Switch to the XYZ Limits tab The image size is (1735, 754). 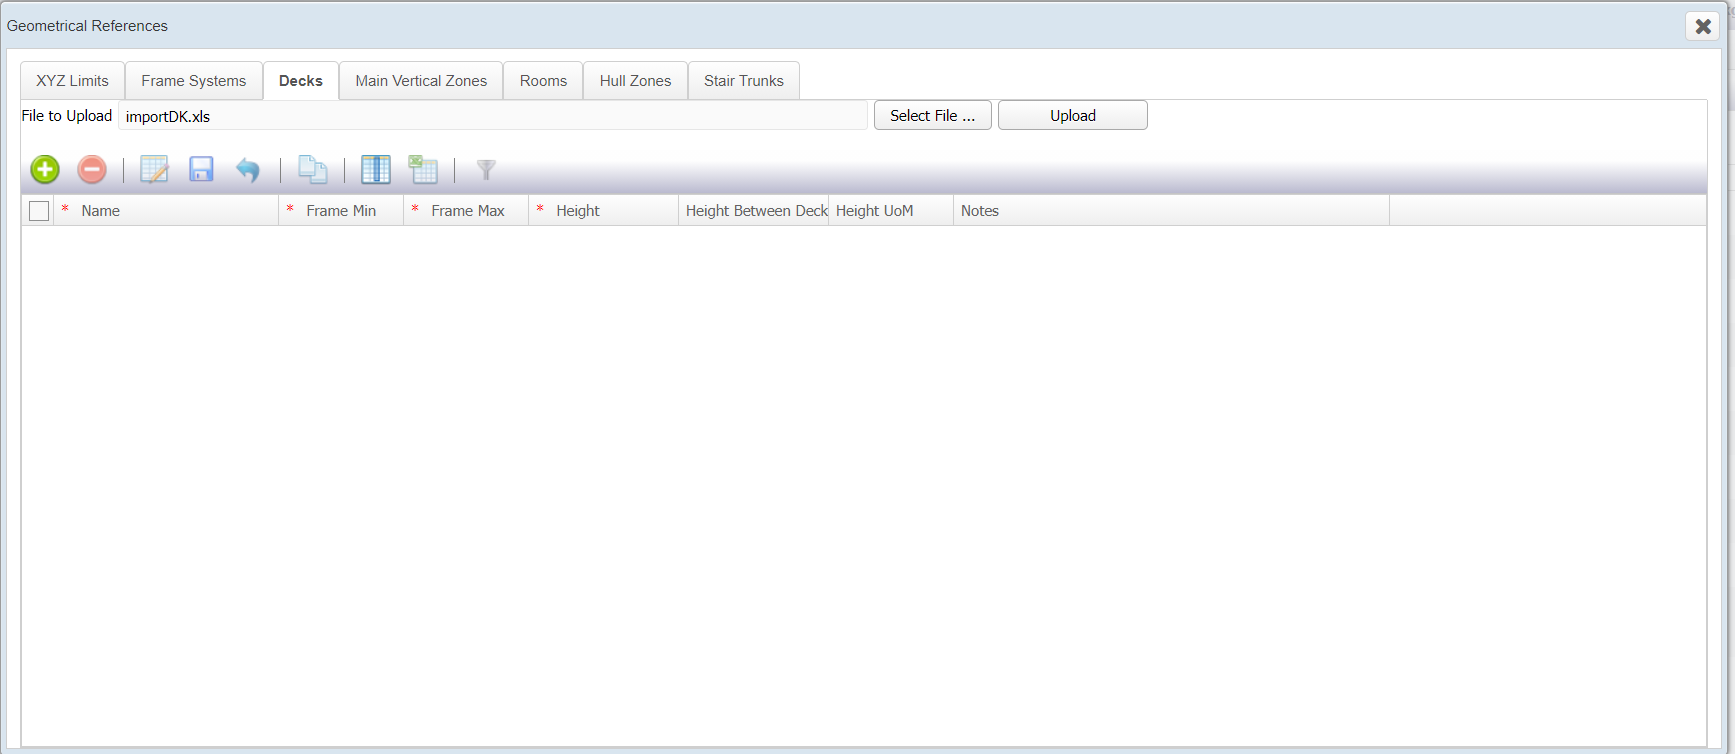pyautogui.click(x=72, y=81)
